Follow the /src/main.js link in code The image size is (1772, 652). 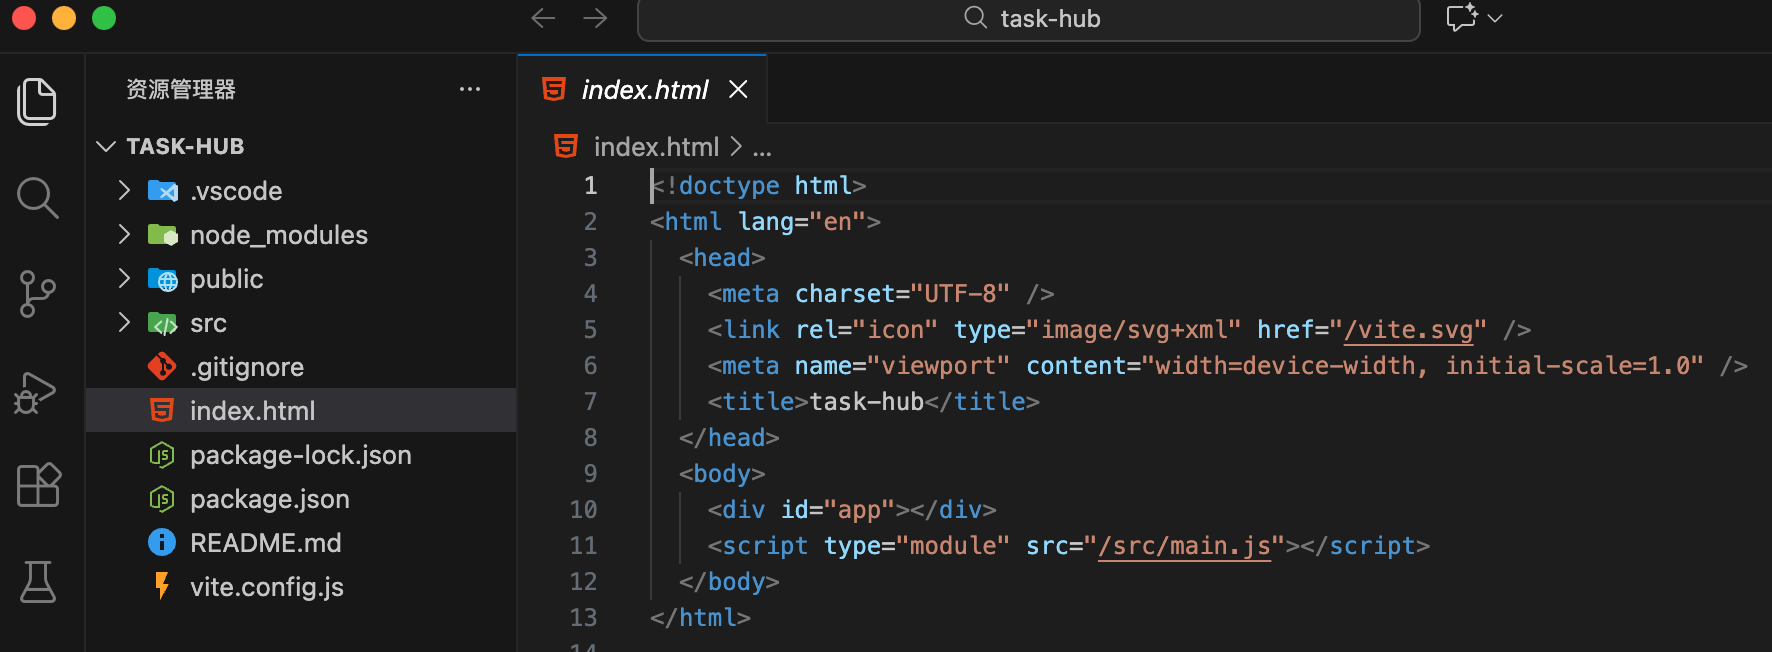coord(1184,546)
